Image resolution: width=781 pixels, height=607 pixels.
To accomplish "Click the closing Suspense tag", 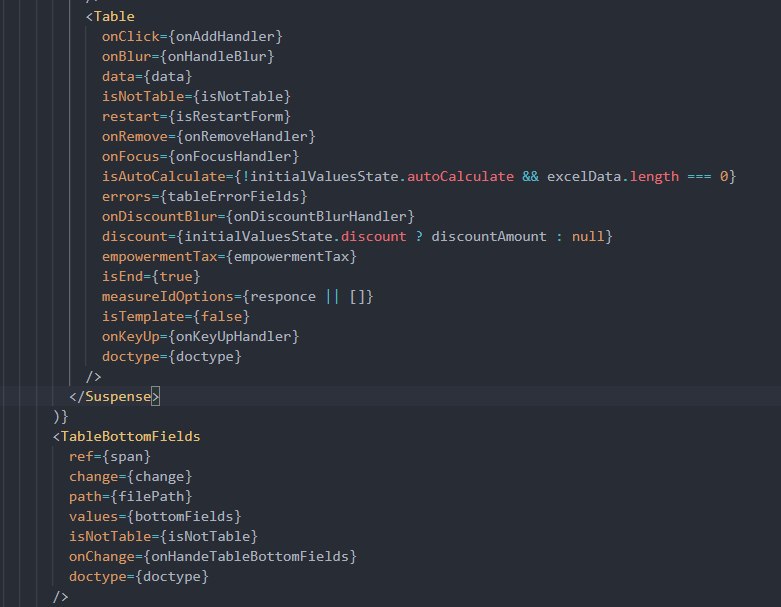I will pos(115,396).
